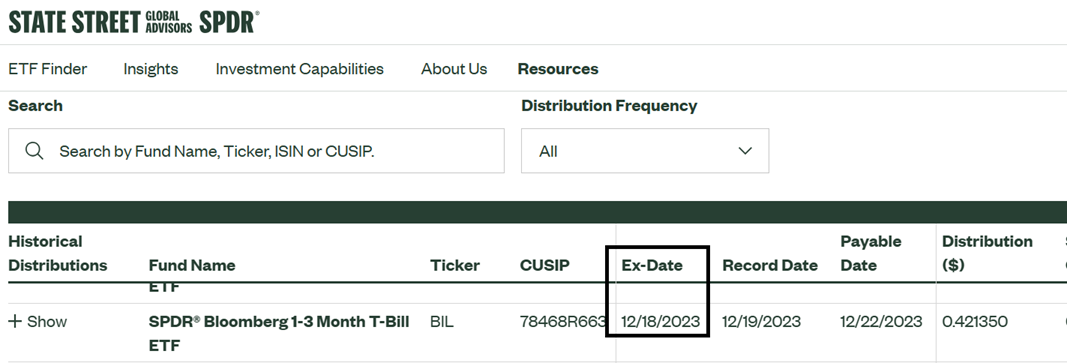Click the magnifier icon in the search box
The image size is (1067, 363).
pos(34,151)
